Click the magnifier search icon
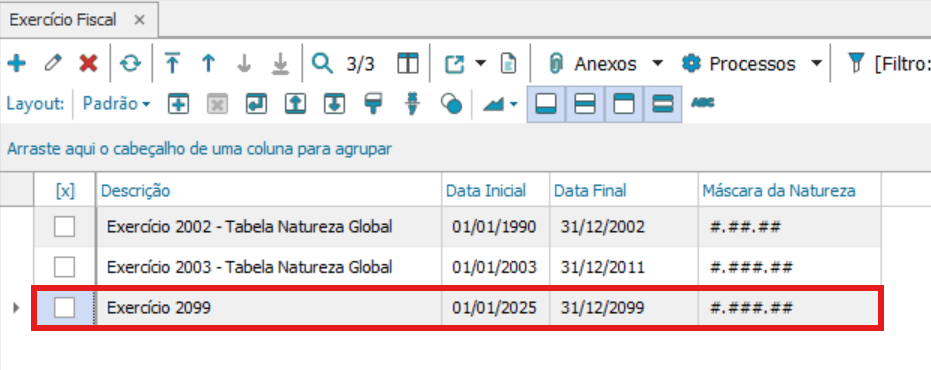 [322, 63]
